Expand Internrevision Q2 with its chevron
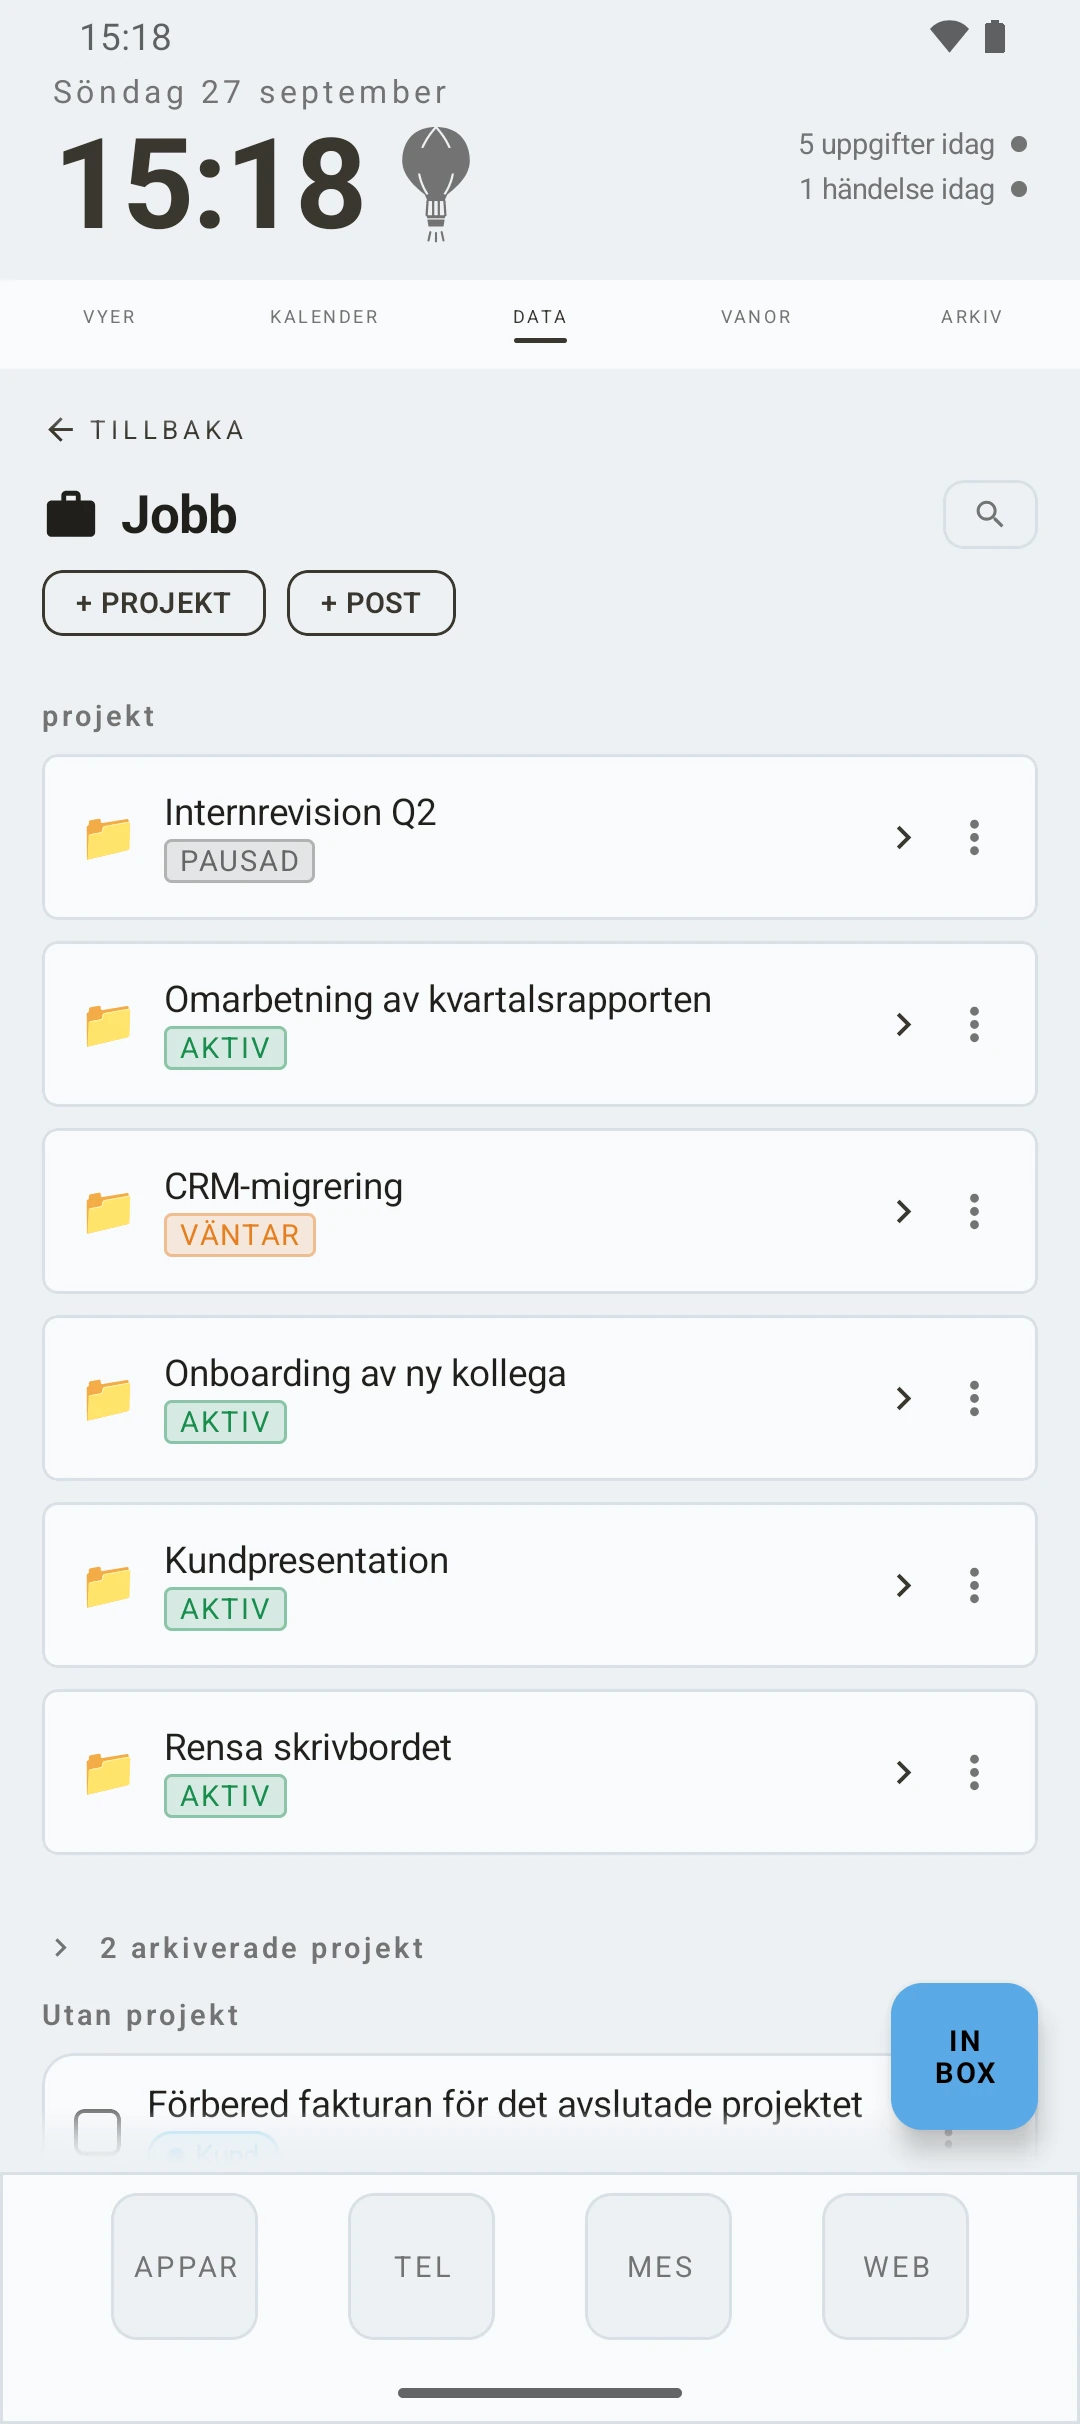Image resolution: width=1080 pixels, height=2424 pixels. pyautogui.click(x=904, y=837)
